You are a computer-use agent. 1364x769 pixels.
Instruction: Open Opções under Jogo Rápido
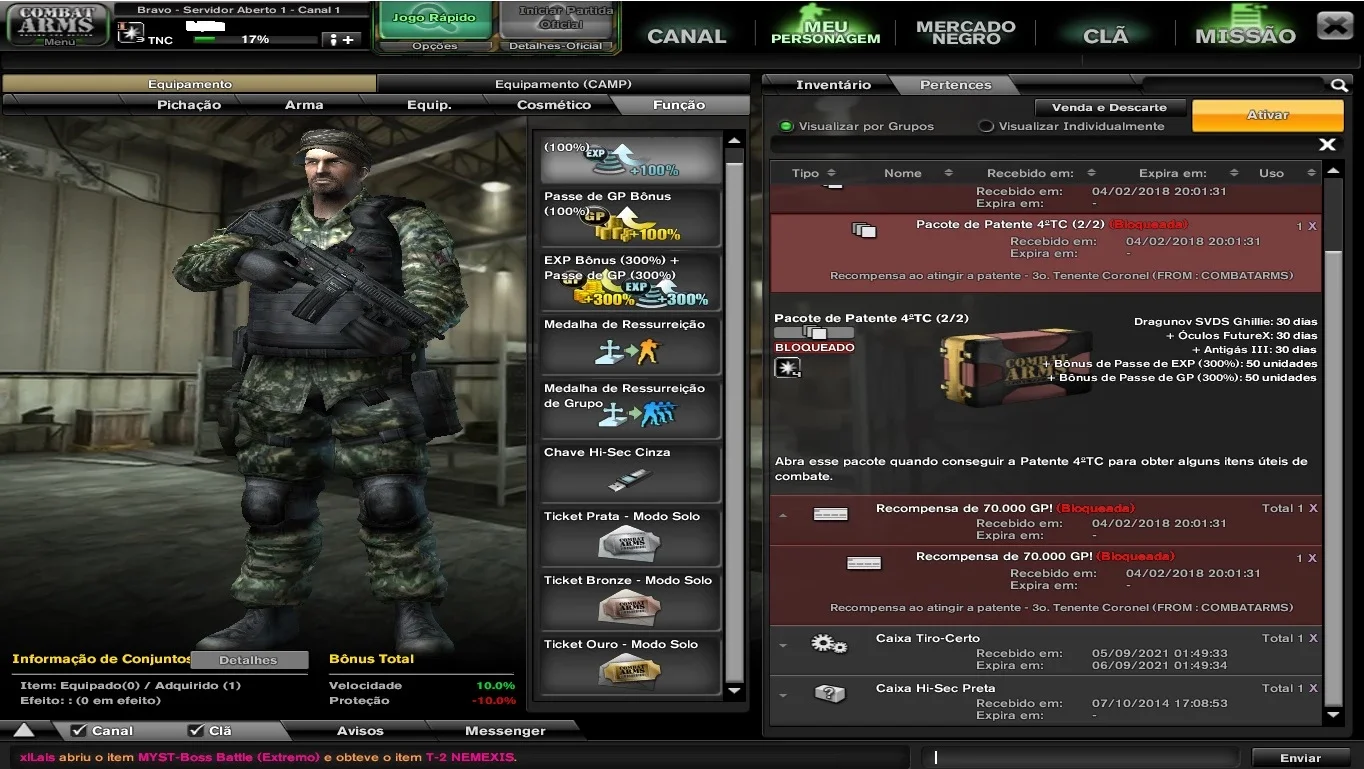[x=435, y=46]
